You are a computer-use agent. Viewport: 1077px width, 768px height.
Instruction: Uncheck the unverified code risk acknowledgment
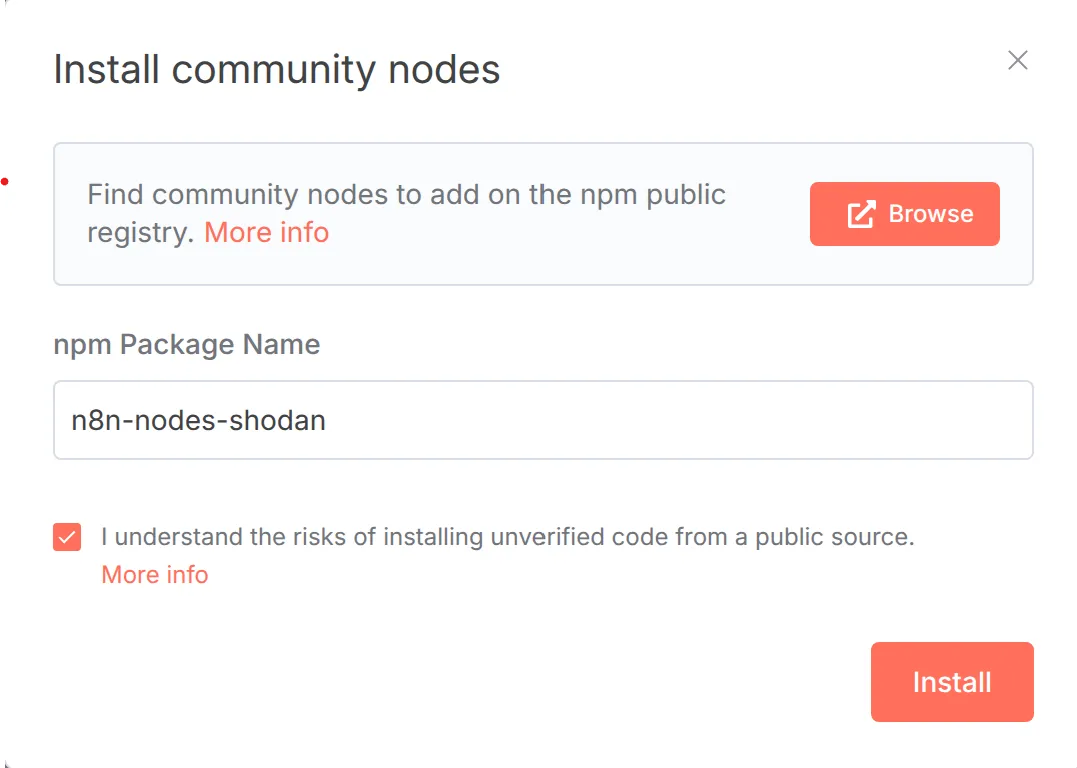66,537
